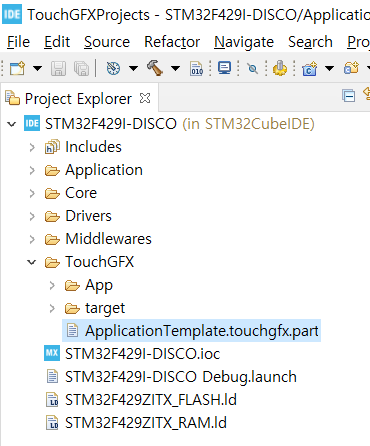Select the target folder label
This screenshot has width=370, height=446.
click(105, 308)
